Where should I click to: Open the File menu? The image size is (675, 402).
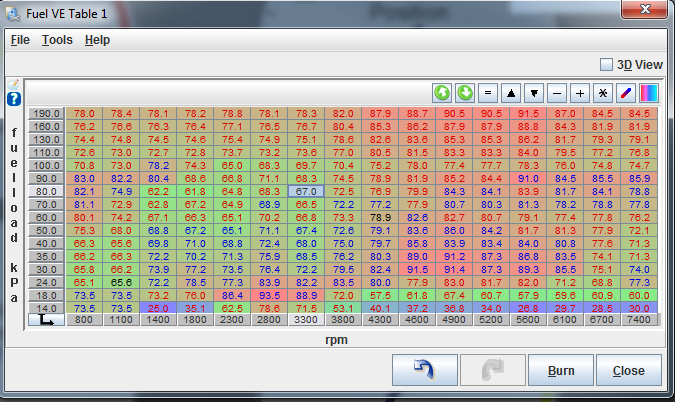[x=20, y=40]
